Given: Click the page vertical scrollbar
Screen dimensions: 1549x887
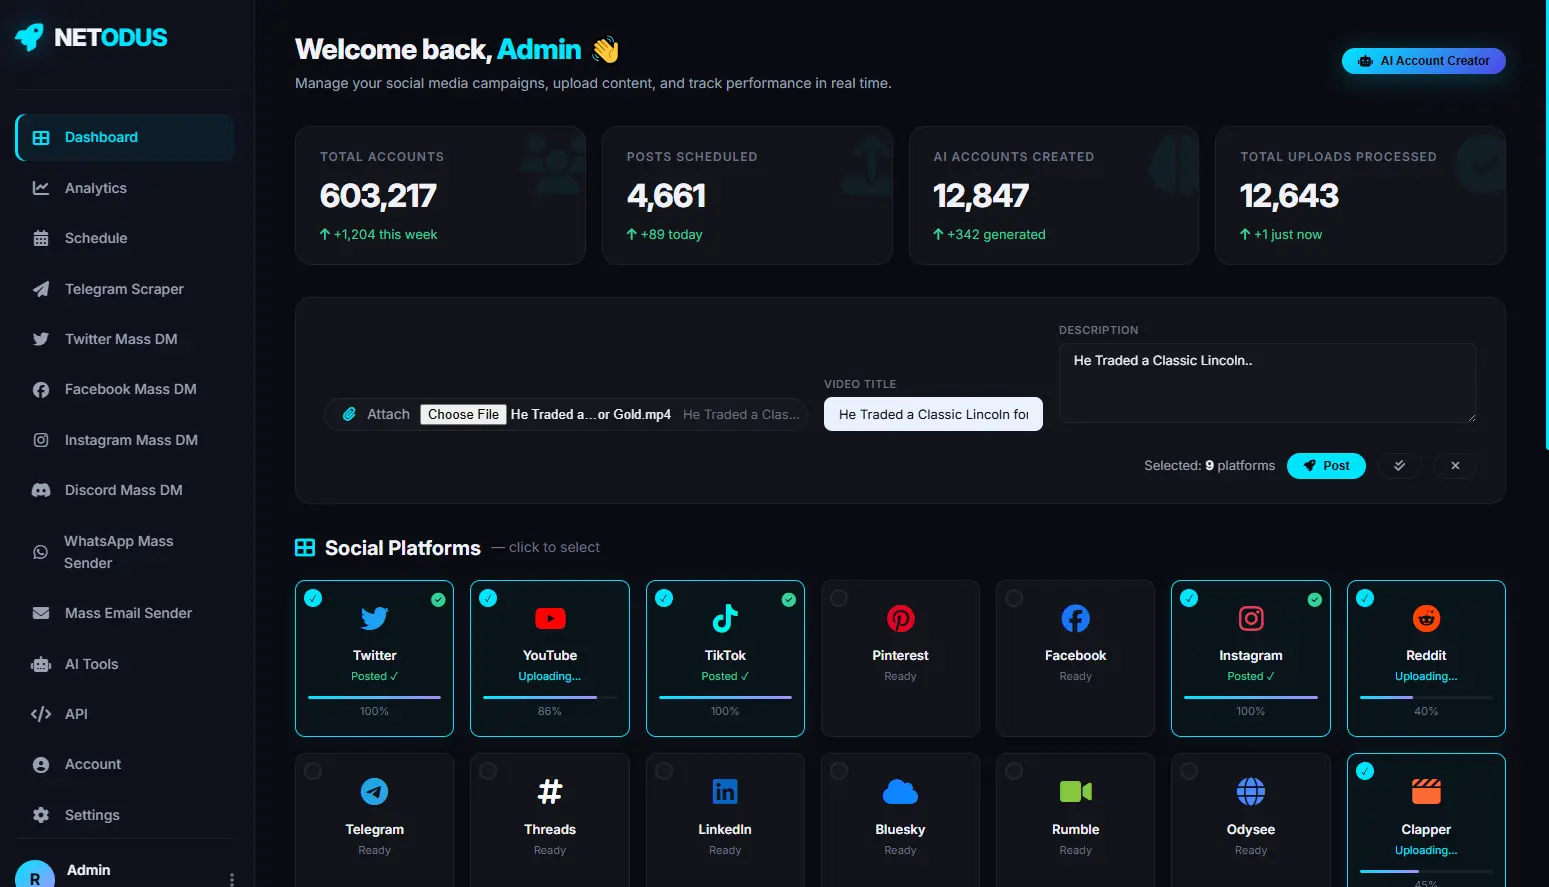Looking at the screenshot, I should (1545, 225).
